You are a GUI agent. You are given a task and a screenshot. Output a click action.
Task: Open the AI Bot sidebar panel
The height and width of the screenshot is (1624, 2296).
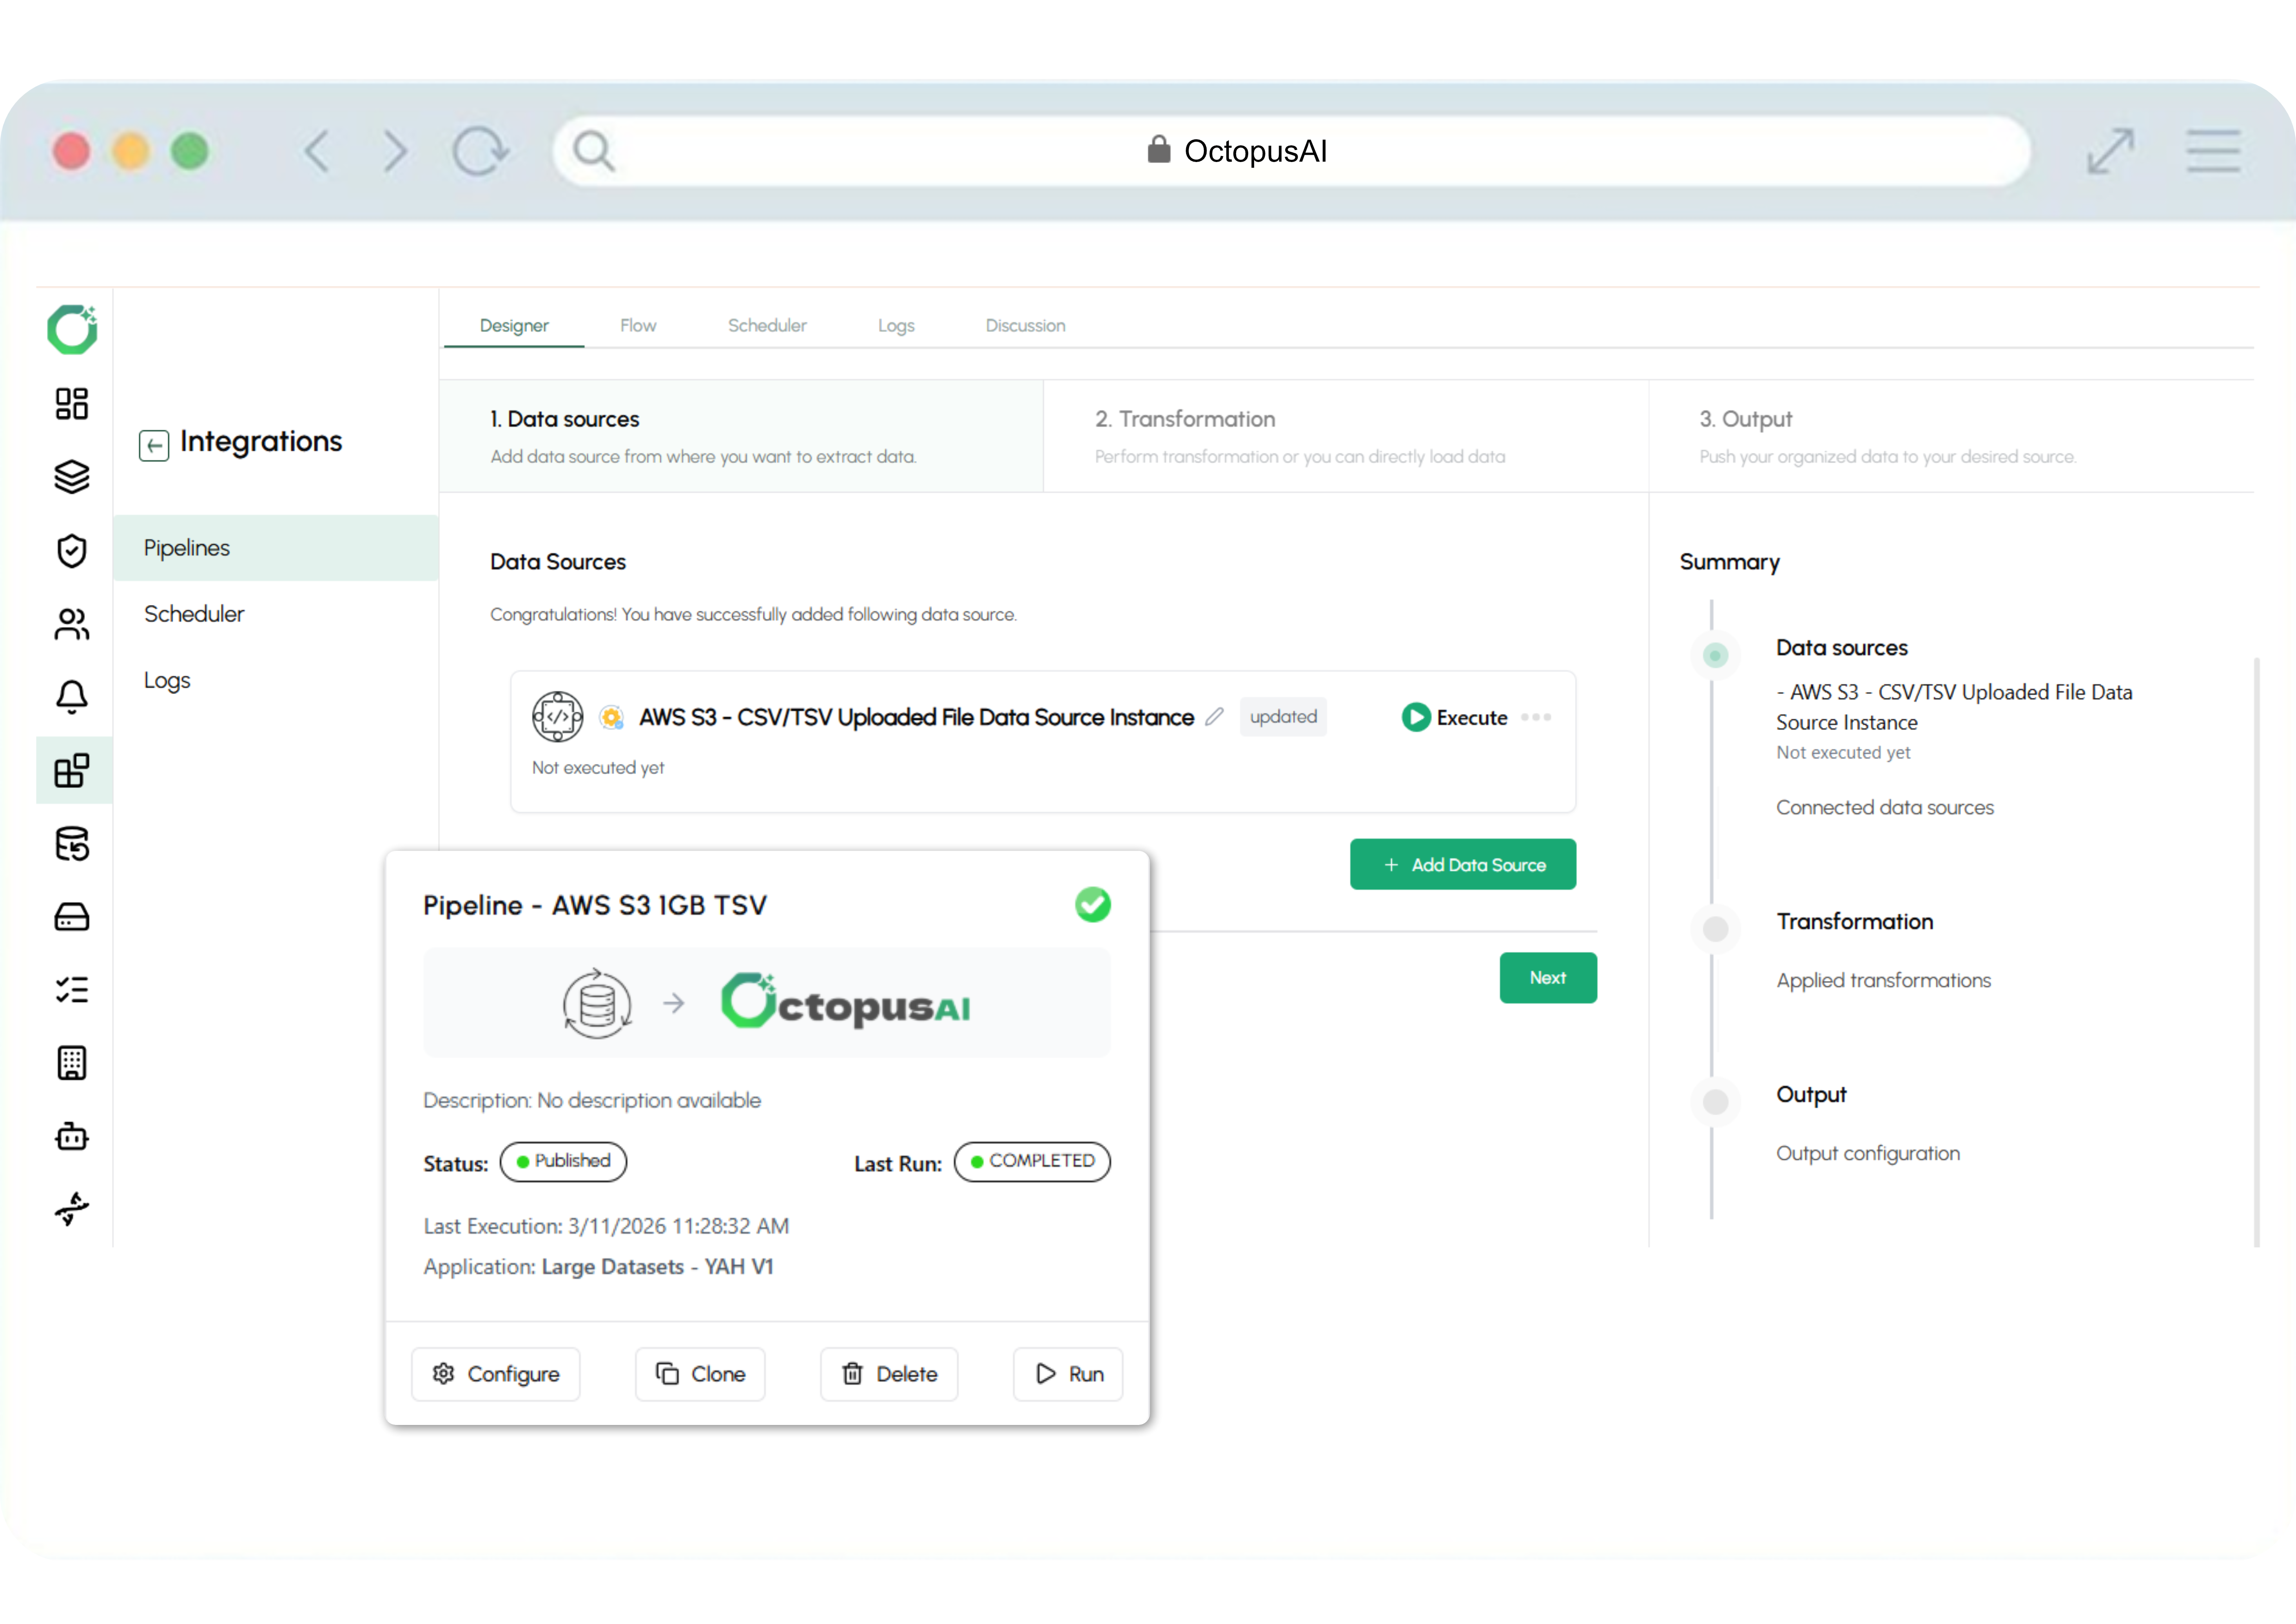(72, 1136)
